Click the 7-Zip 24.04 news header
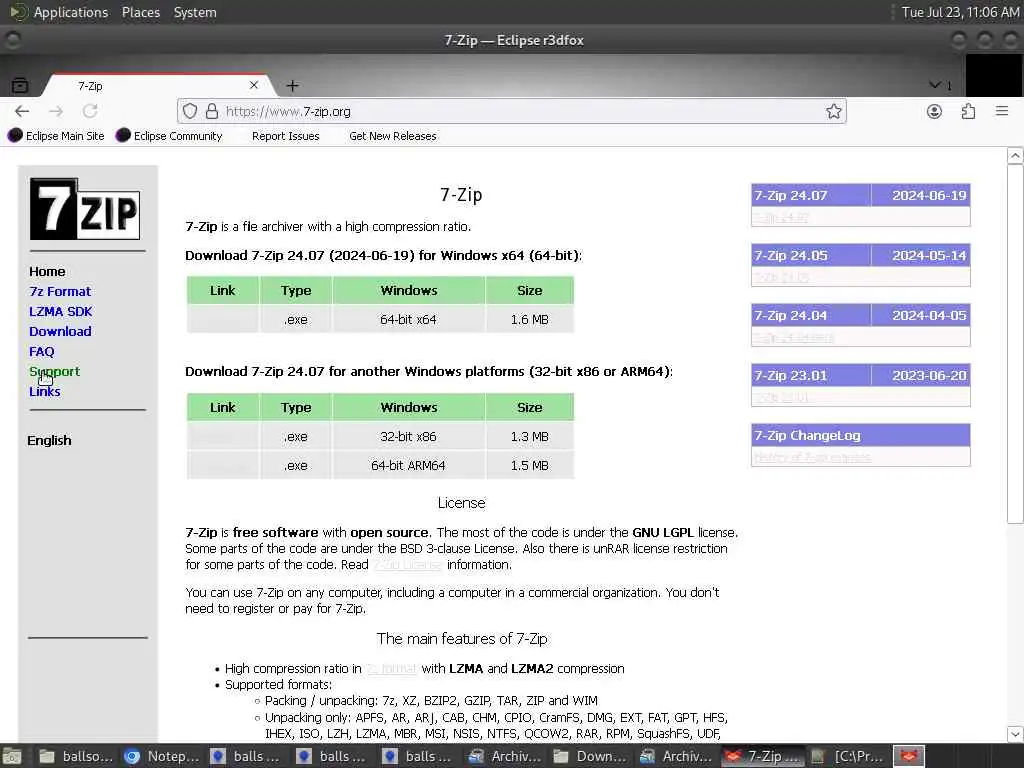The height and width of the screenshot is (768, 1024). 861,315
